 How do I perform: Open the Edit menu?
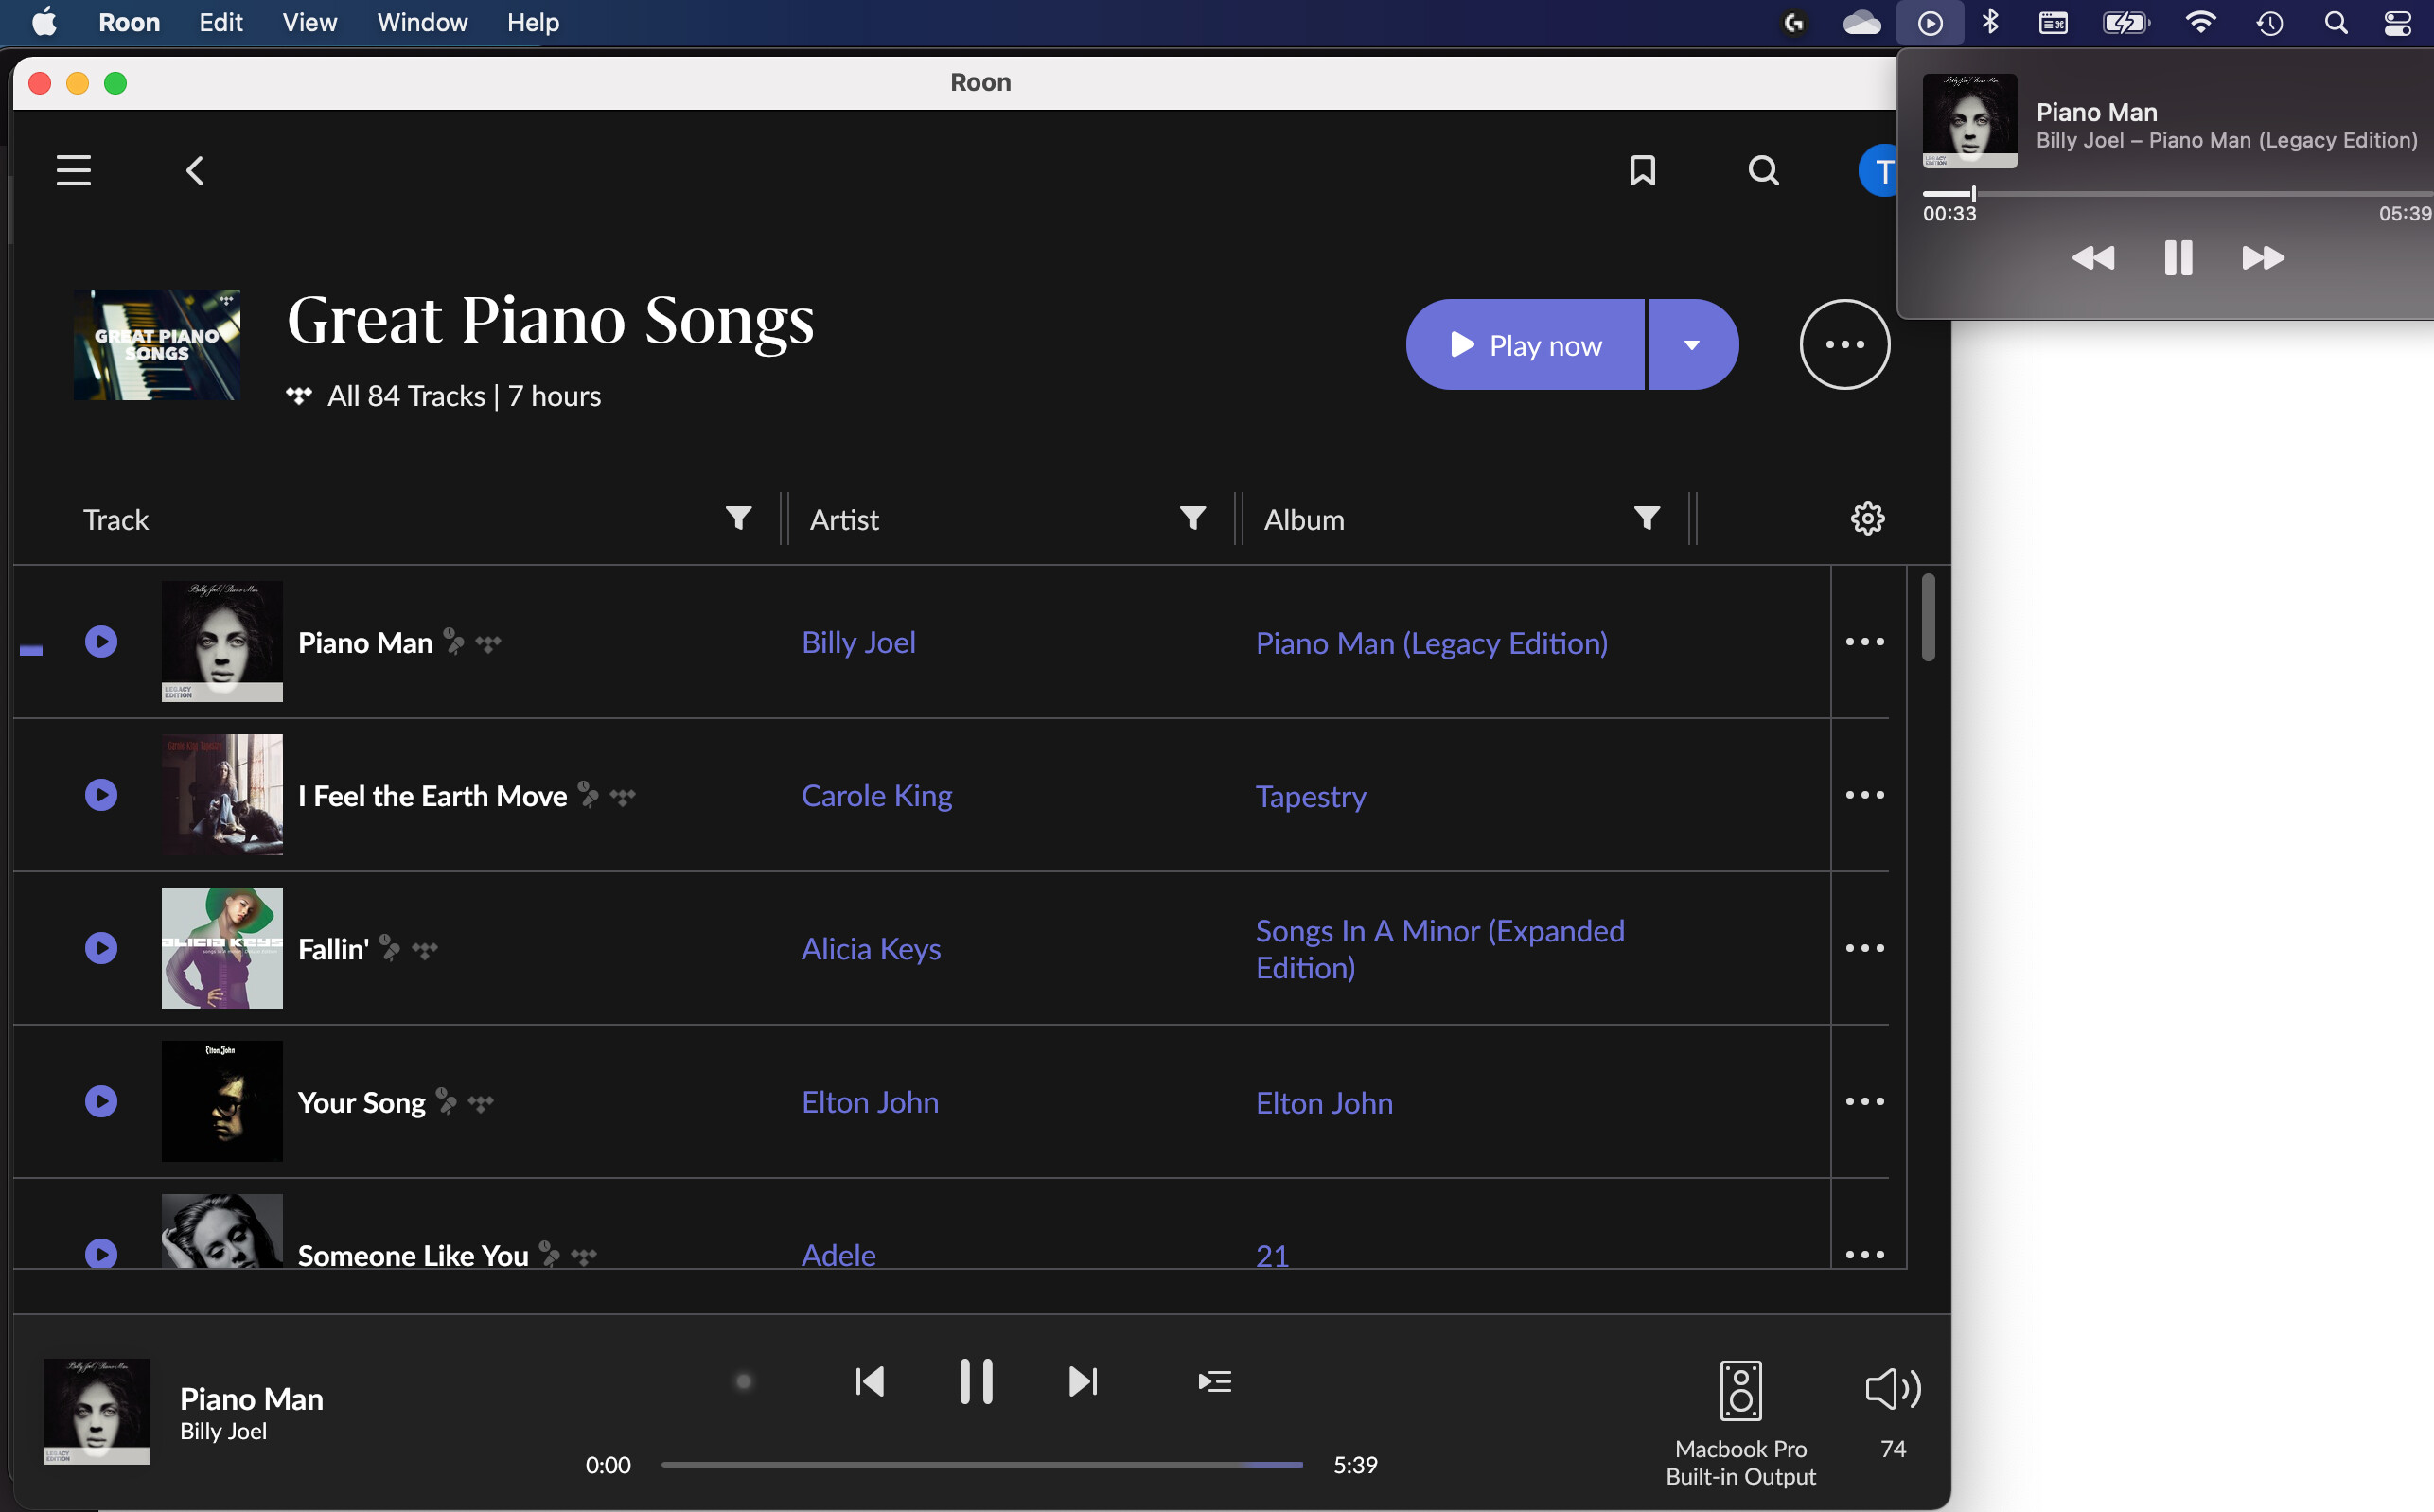220,22
